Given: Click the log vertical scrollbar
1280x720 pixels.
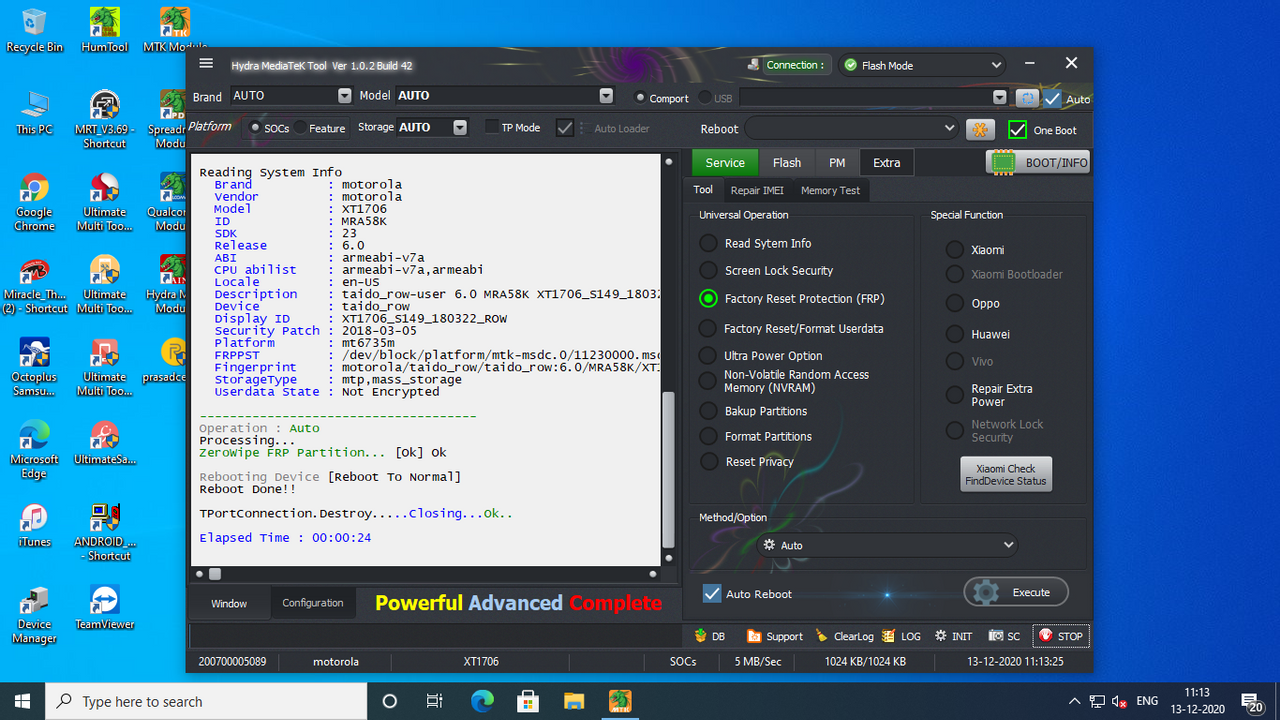Looking at the screenshot, I should tap(669, 470).
